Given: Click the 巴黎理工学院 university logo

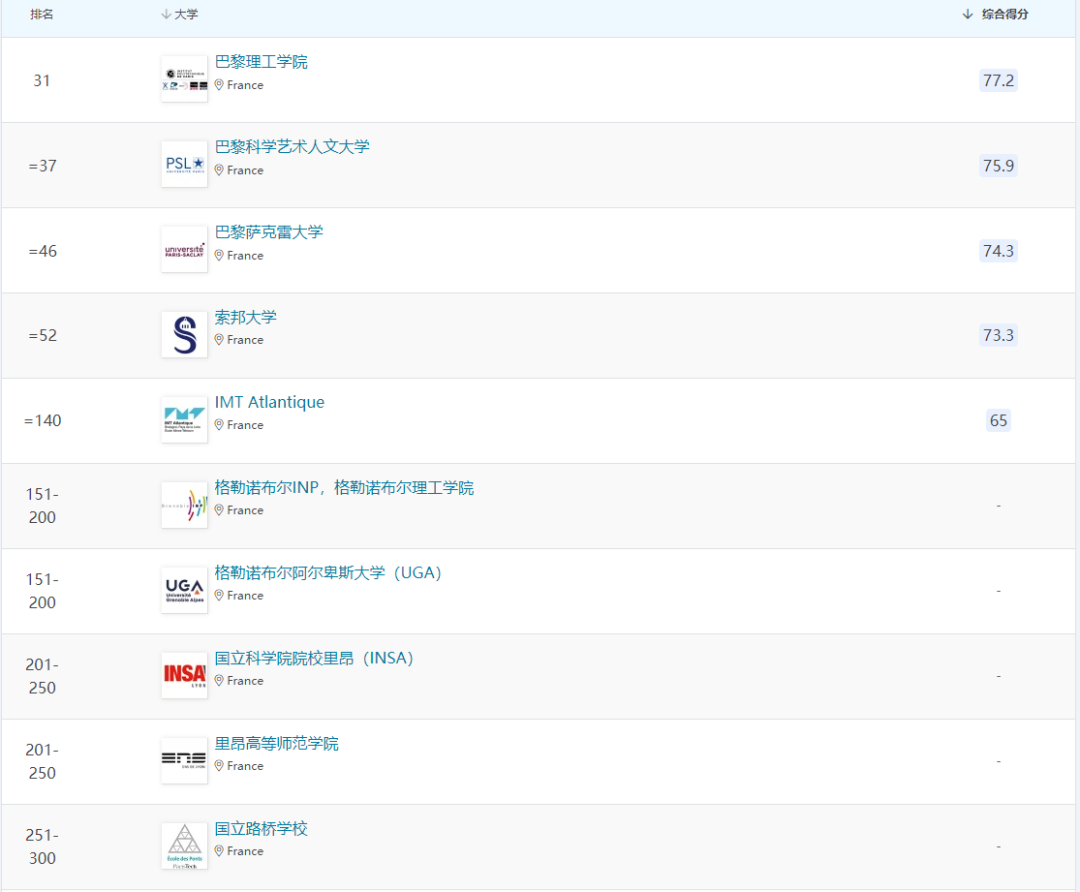Looking at the screenshot, I should (x=184, y=78).
